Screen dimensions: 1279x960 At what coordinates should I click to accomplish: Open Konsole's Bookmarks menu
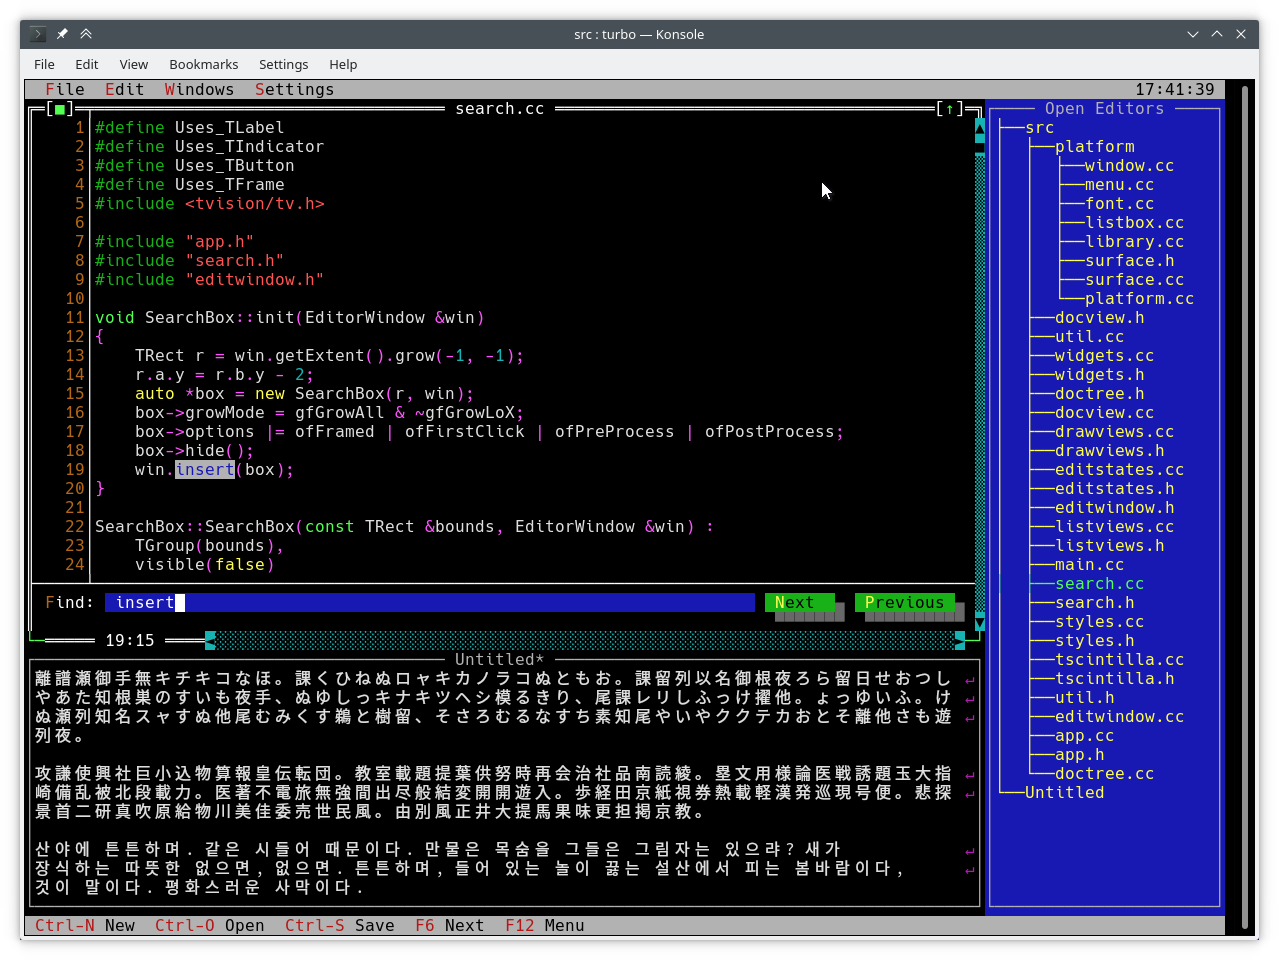coord(203,64)
